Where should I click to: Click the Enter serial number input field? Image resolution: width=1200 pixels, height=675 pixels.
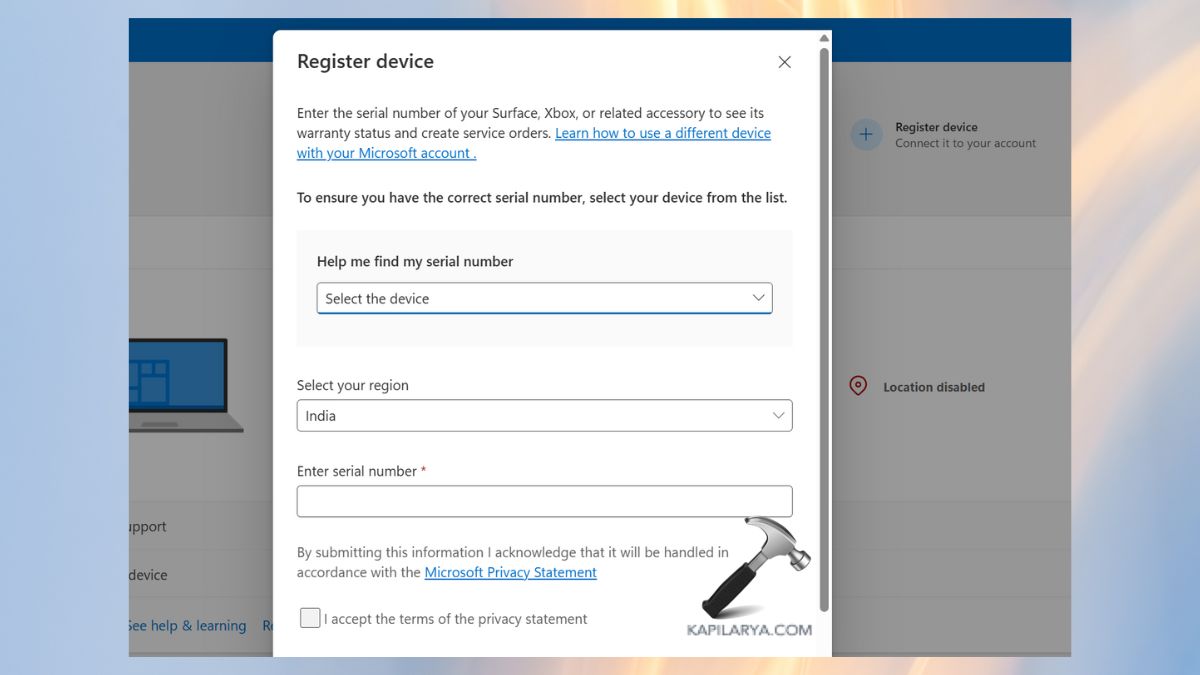[x=545, y=501]
